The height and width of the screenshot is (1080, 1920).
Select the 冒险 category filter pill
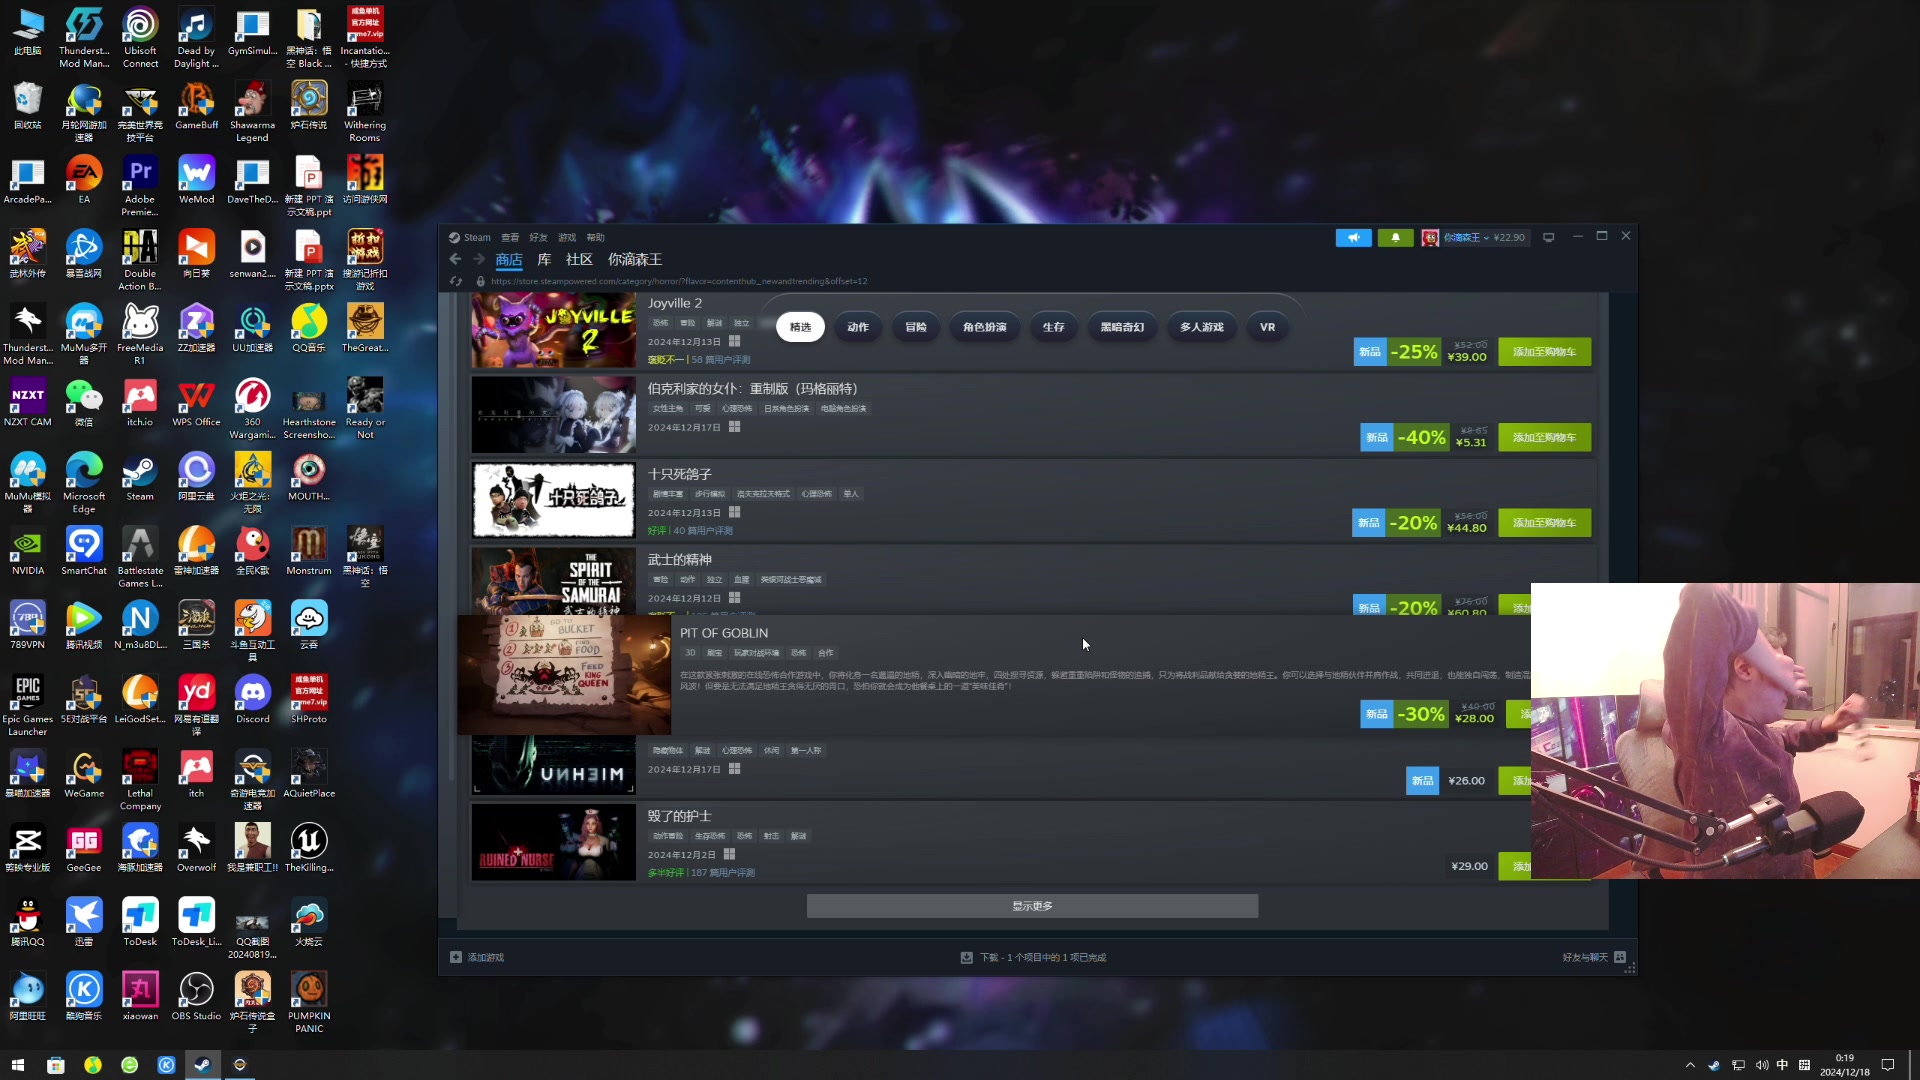tap(916, 327)
